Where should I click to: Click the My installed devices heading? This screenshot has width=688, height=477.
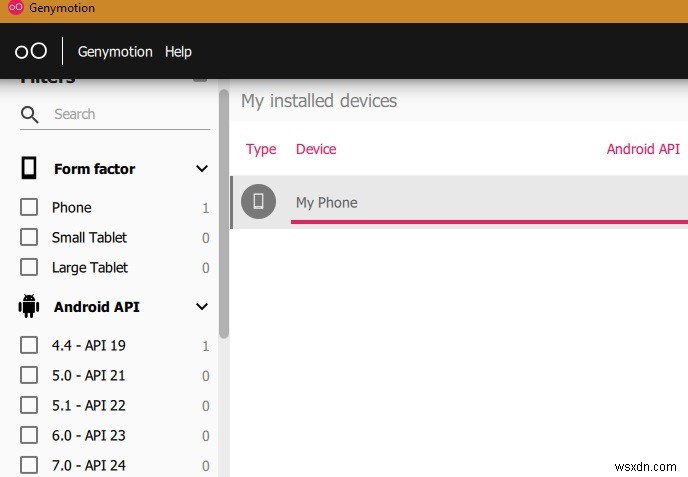coord(319,100)
